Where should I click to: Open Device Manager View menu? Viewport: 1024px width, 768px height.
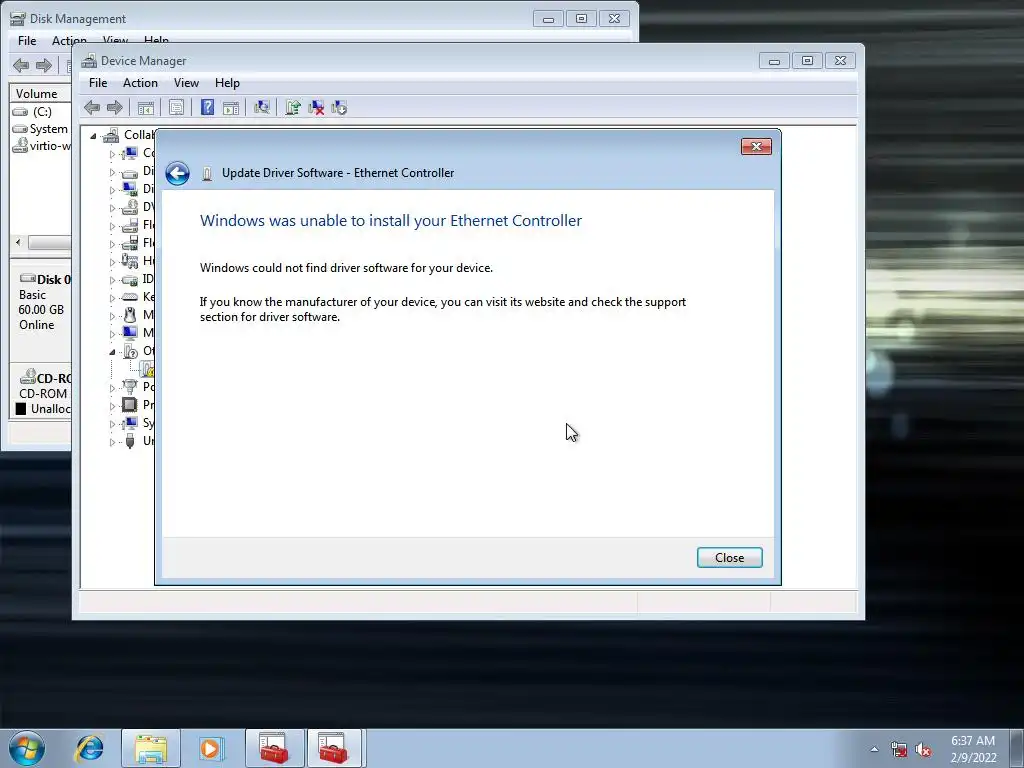[186, 83]
